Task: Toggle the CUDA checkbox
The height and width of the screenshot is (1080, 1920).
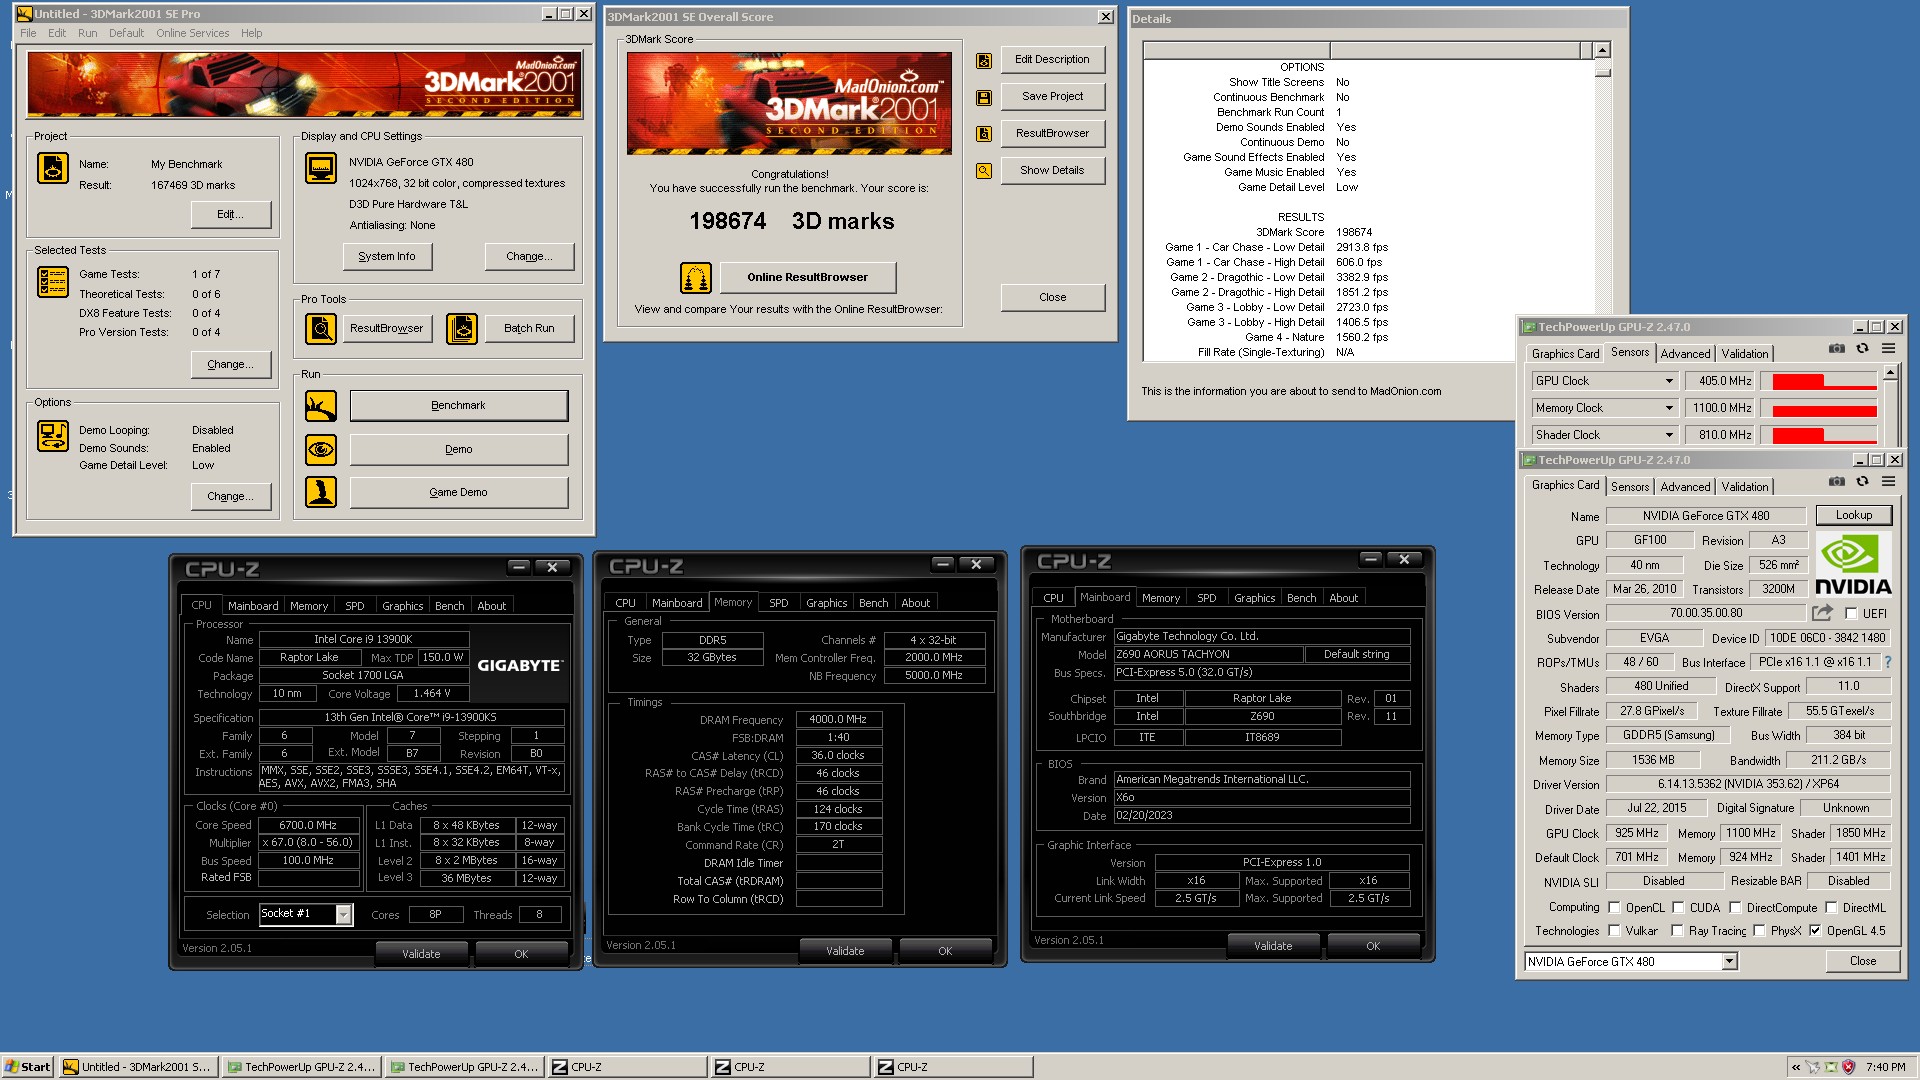Action: (x=1678, y=908)
